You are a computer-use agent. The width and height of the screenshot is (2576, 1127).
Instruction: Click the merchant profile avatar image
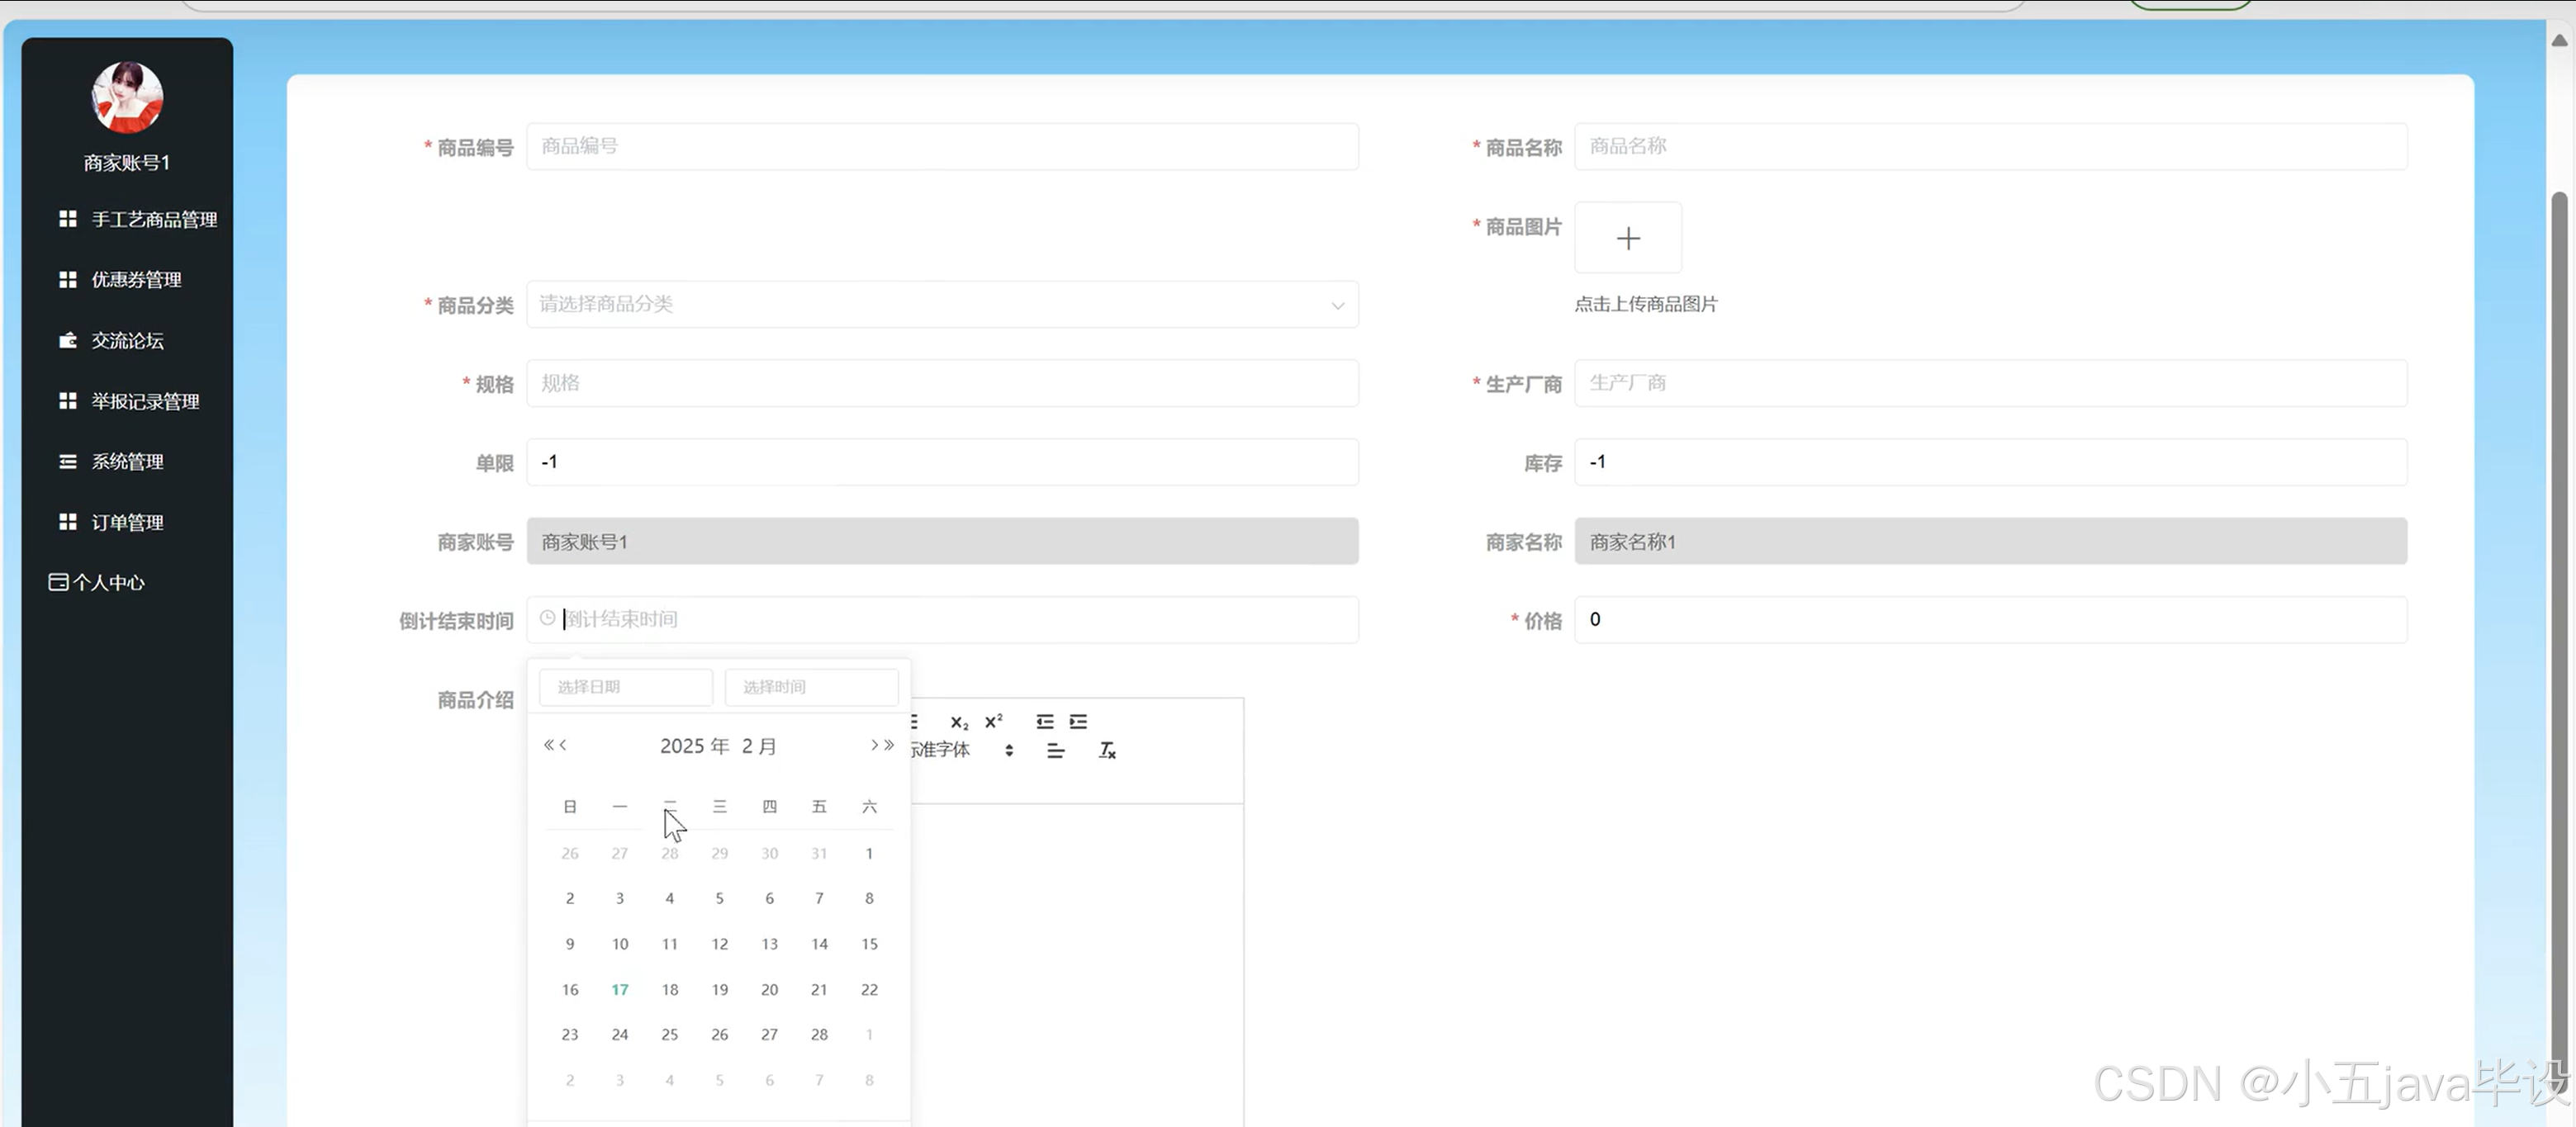(x=126, y=97)
